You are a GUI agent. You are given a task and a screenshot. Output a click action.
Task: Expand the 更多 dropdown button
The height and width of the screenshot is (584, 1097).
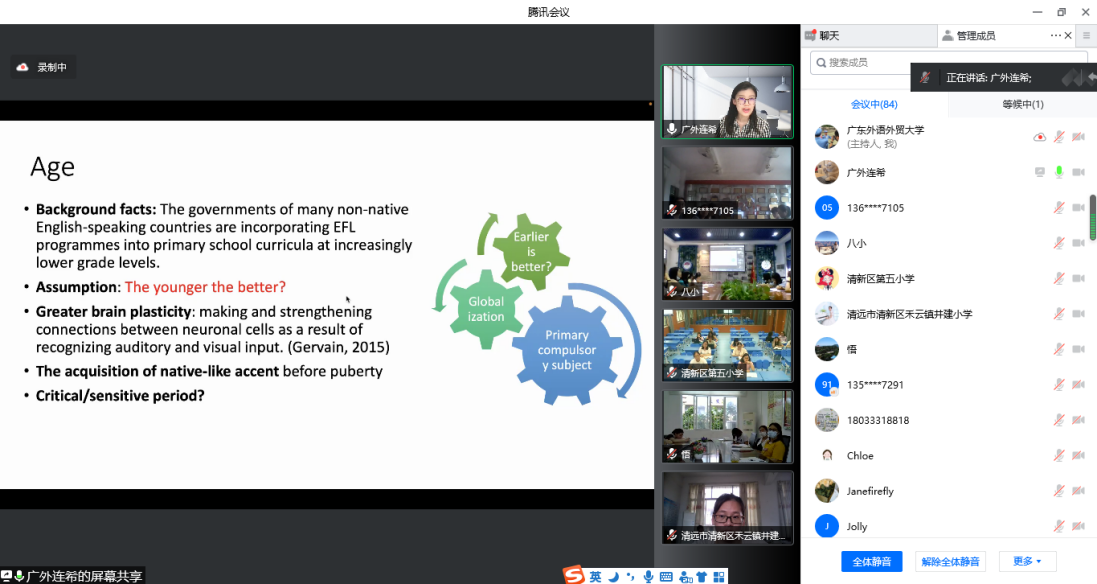click(x=1027, y=561)
